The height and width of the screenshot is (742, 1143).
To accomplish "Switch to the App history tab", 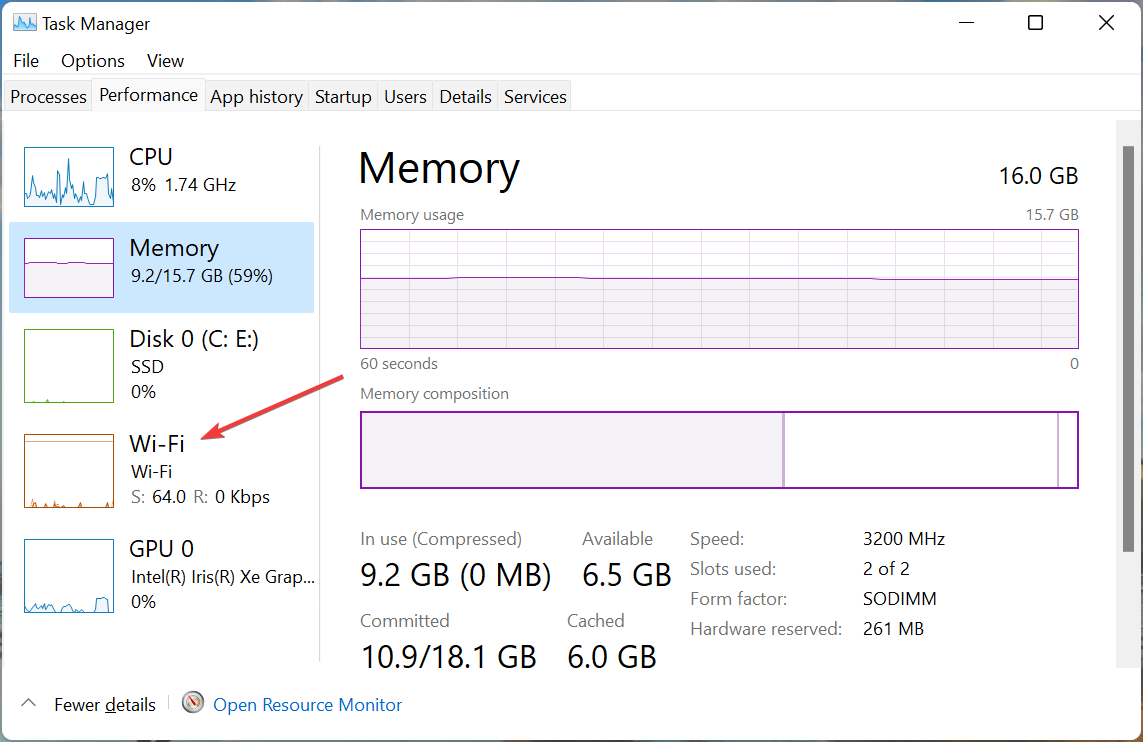I will (x=256, y=97).
